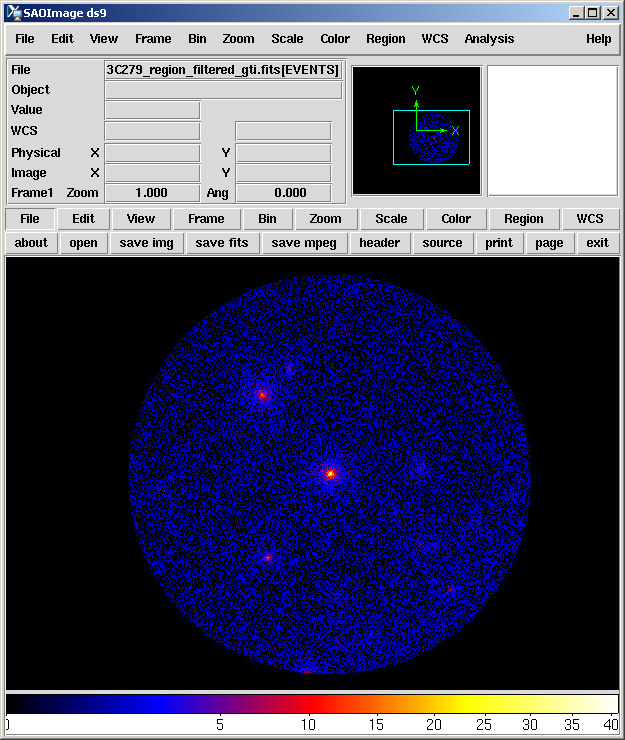
Task: Click the first WCS coordinate field
Action: [x=152, y=131]
